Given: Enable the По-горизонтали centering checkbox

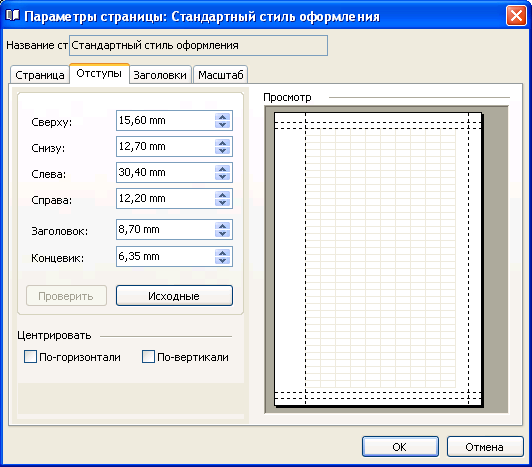Looking at the screenshot, I should pyautogui.click(x=30, y=357).
